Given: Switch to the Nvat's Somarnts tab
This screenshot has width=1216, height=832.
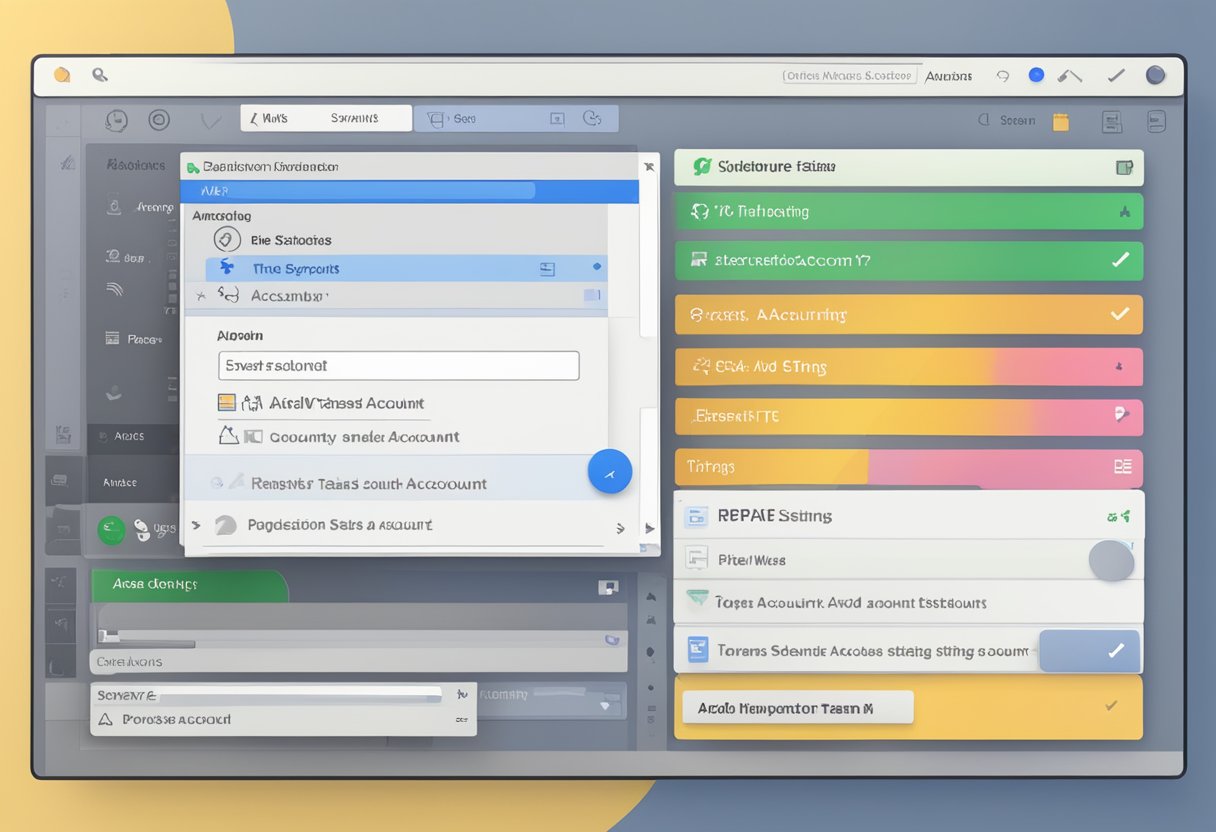Looking at the screenshot, I should click(325, 118).
